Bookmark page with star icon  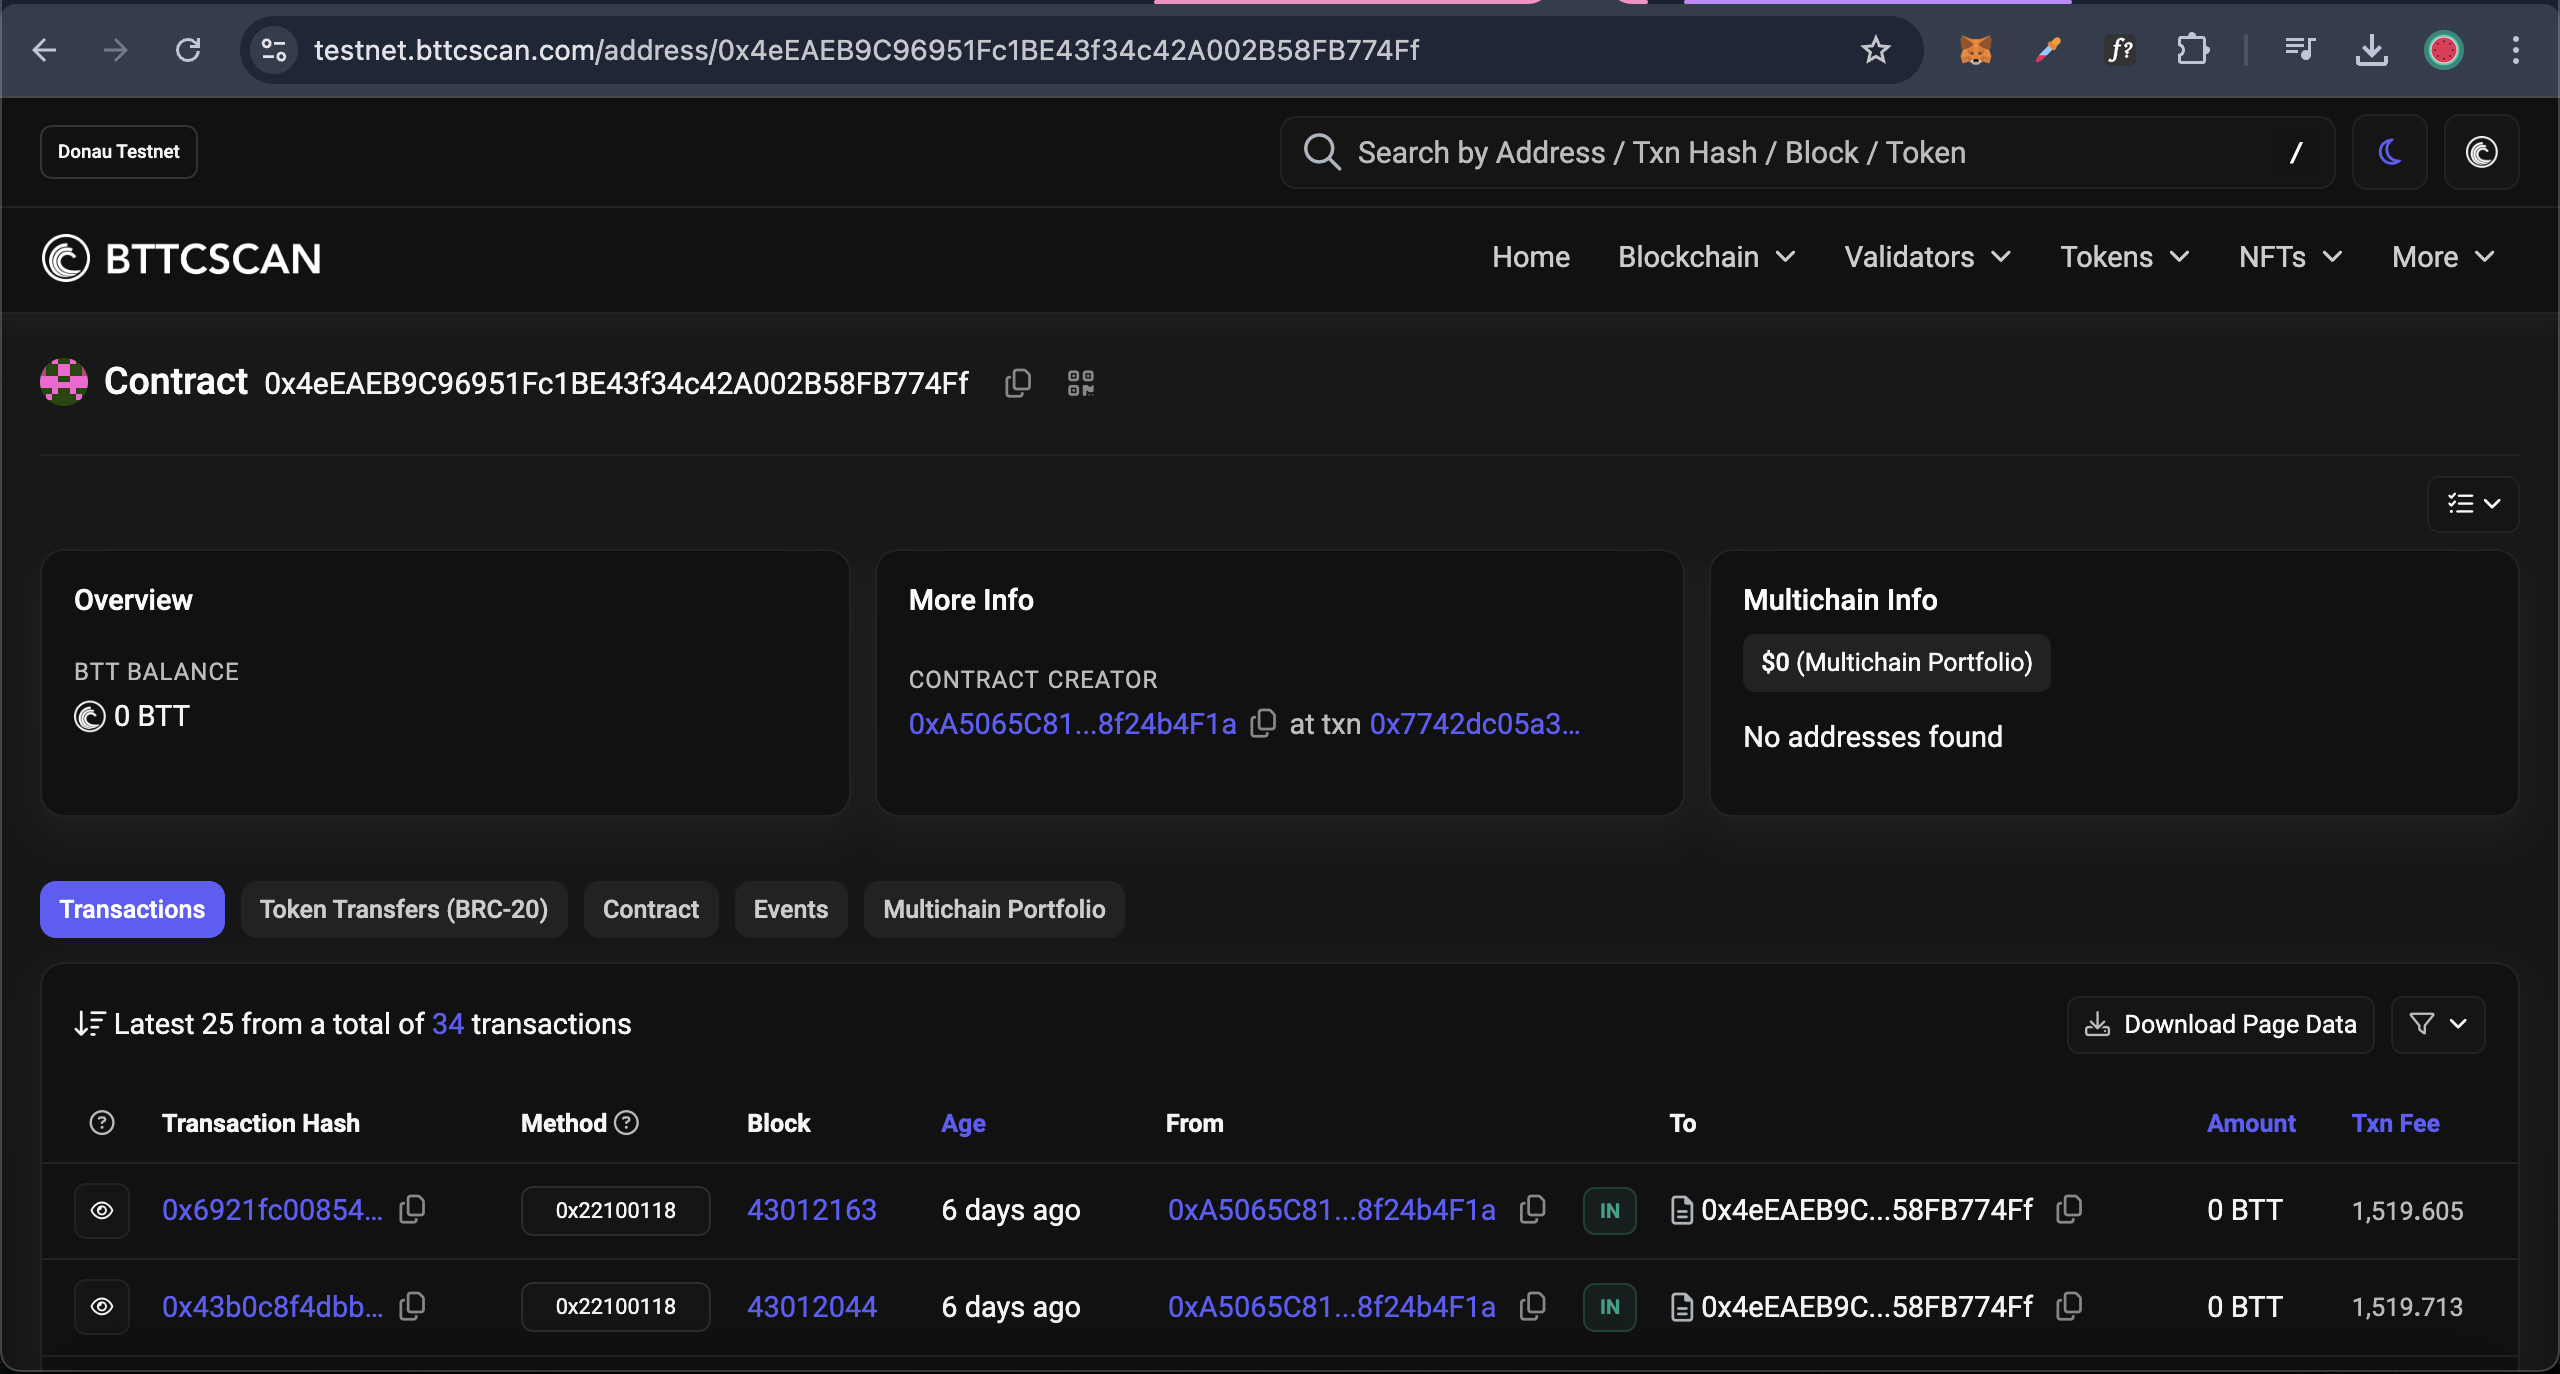(x=1875, y=50)
